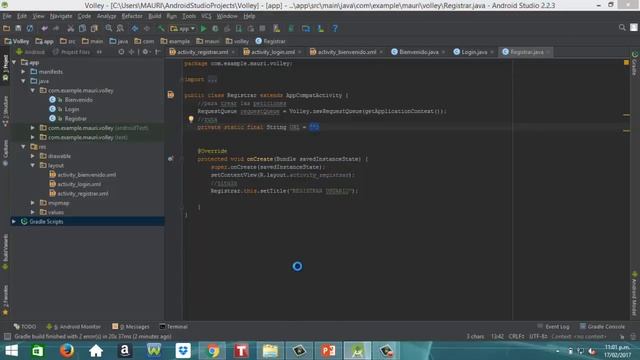Open Chrome from the taskbar
This screenshot has height=360, width=640.
(x=212, y=351)
